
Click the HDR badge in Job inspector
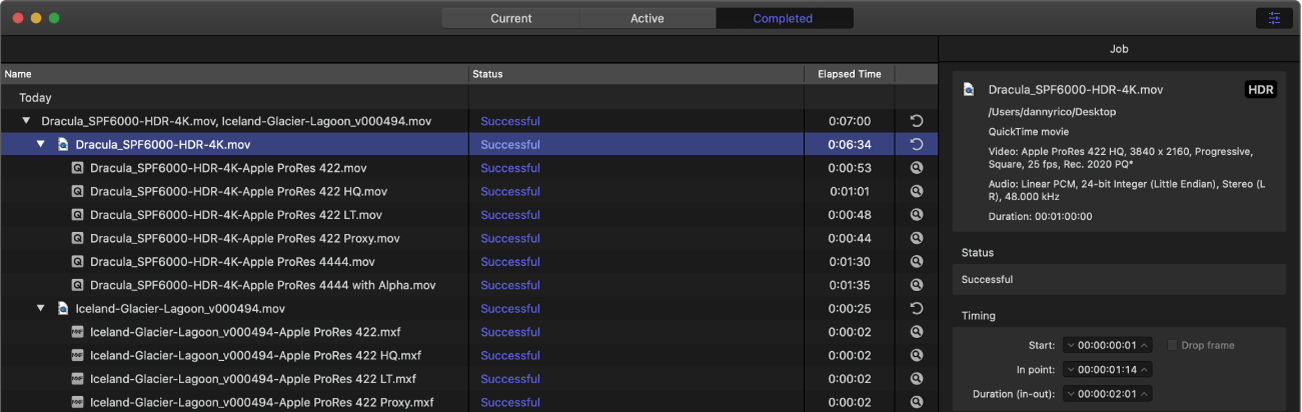click(1260, 90)
